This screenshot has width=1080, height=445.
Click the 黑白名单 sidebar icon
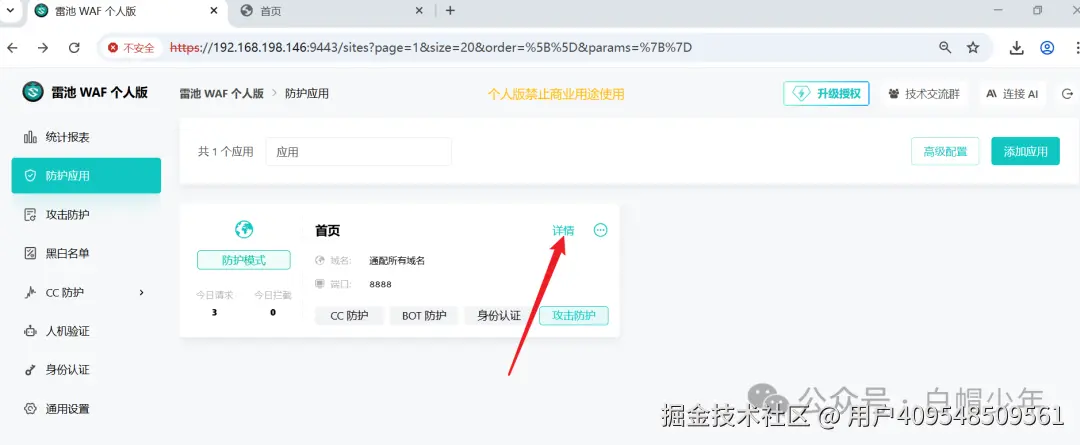pyautogui.click(x=30, y=253)
